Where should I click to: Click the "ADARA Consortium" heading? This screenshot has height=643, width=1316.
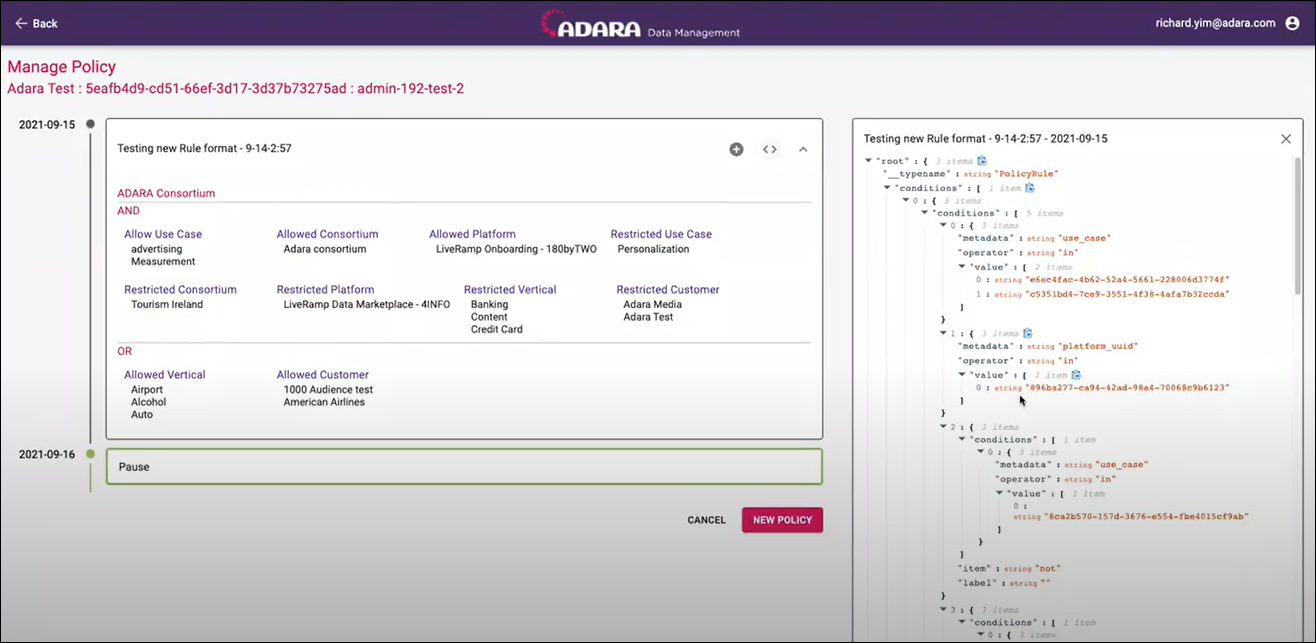coord(166,193)
